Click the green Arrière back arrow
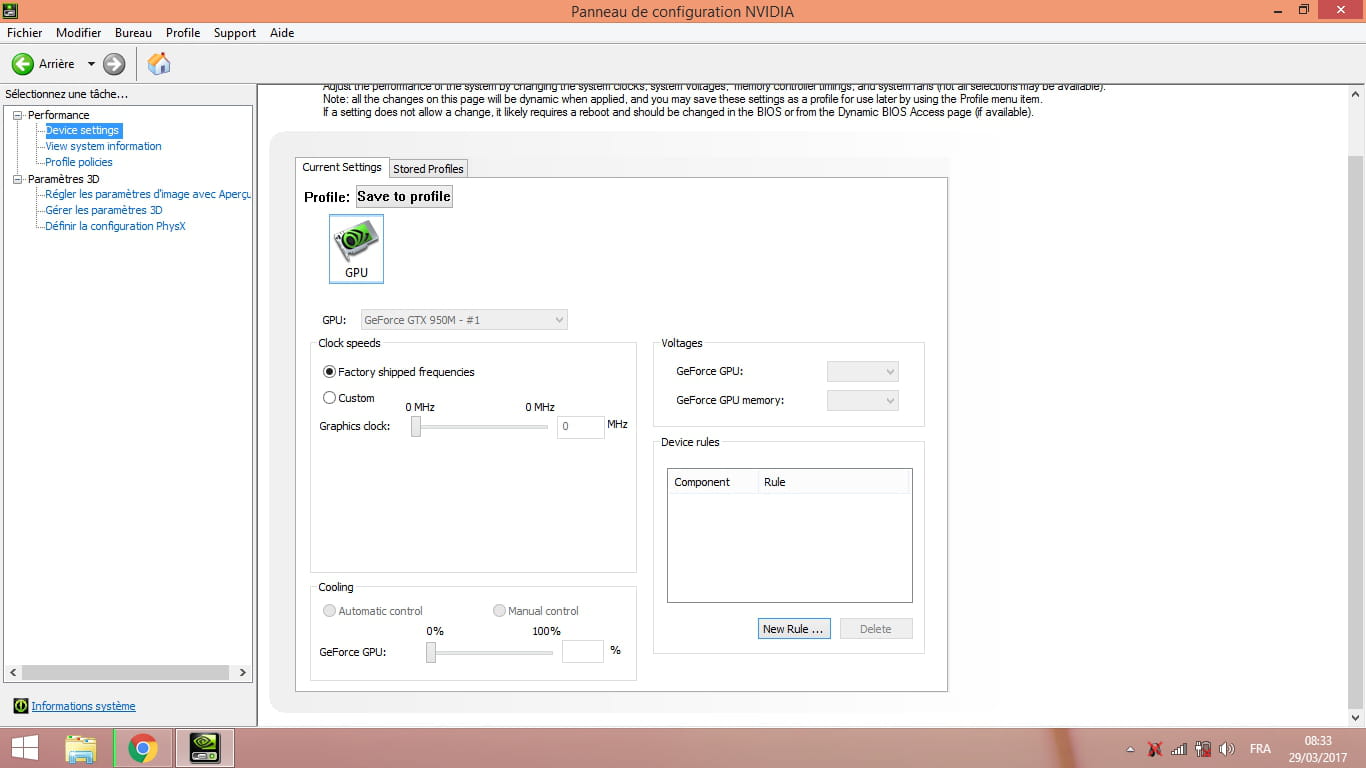 [x=23, y=64]
